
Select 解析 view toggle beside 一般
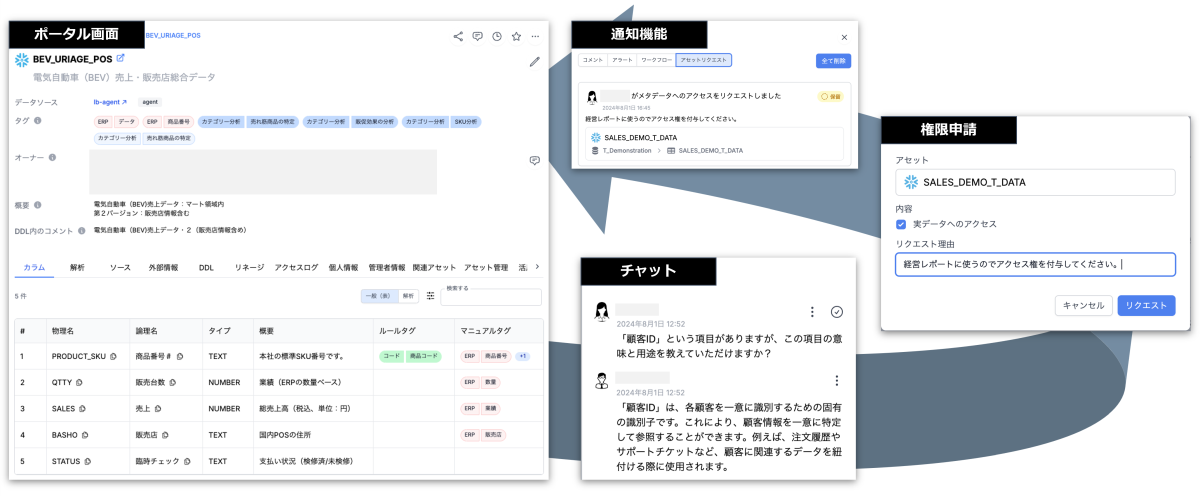[408, 296]
